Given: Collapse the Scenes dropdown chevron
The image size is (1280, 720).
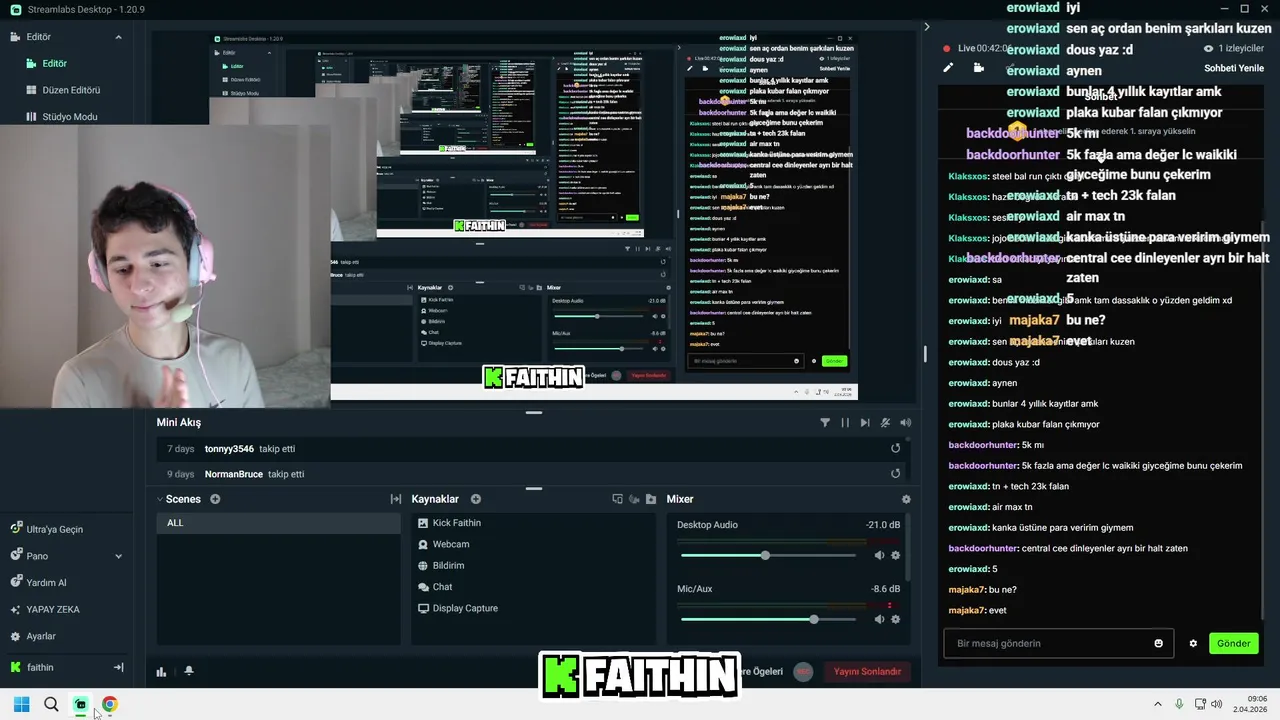Looking at the screenshot, I should coord(160,499).
